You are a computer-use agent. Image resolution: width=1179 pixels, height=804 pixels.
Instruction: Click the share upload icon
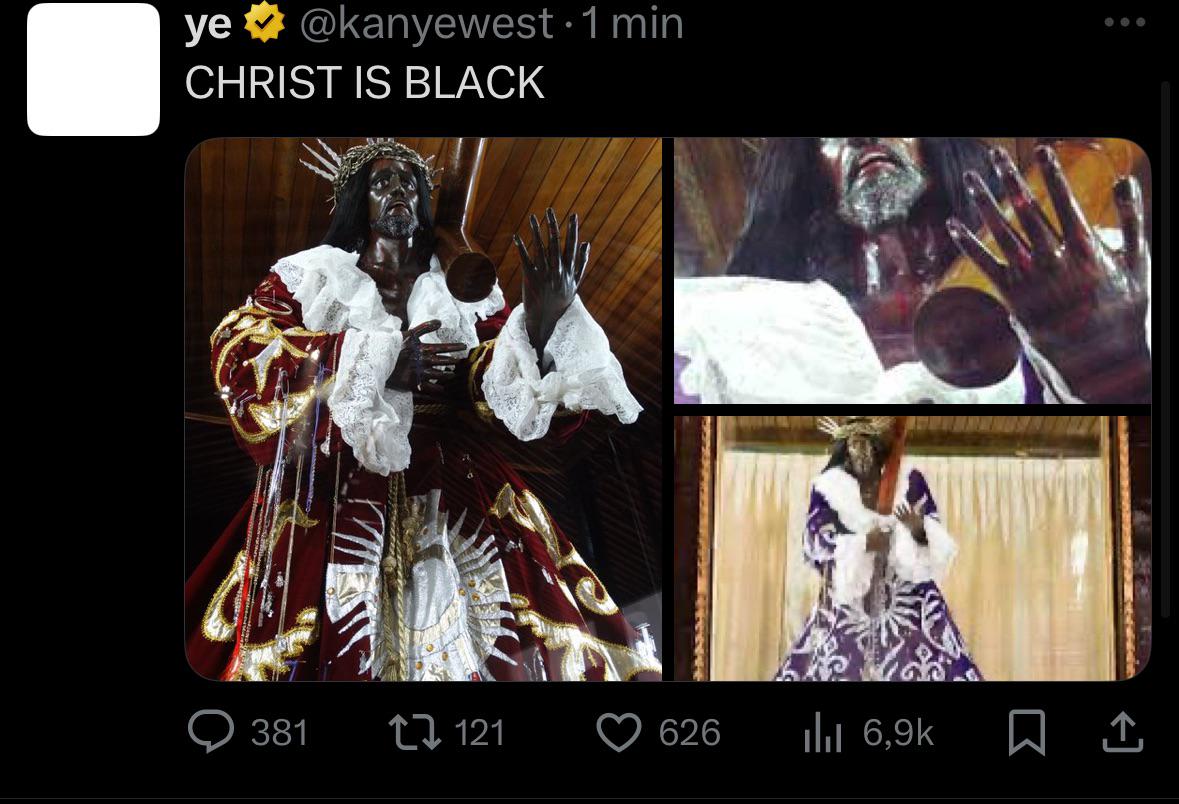coord(1123,733)
